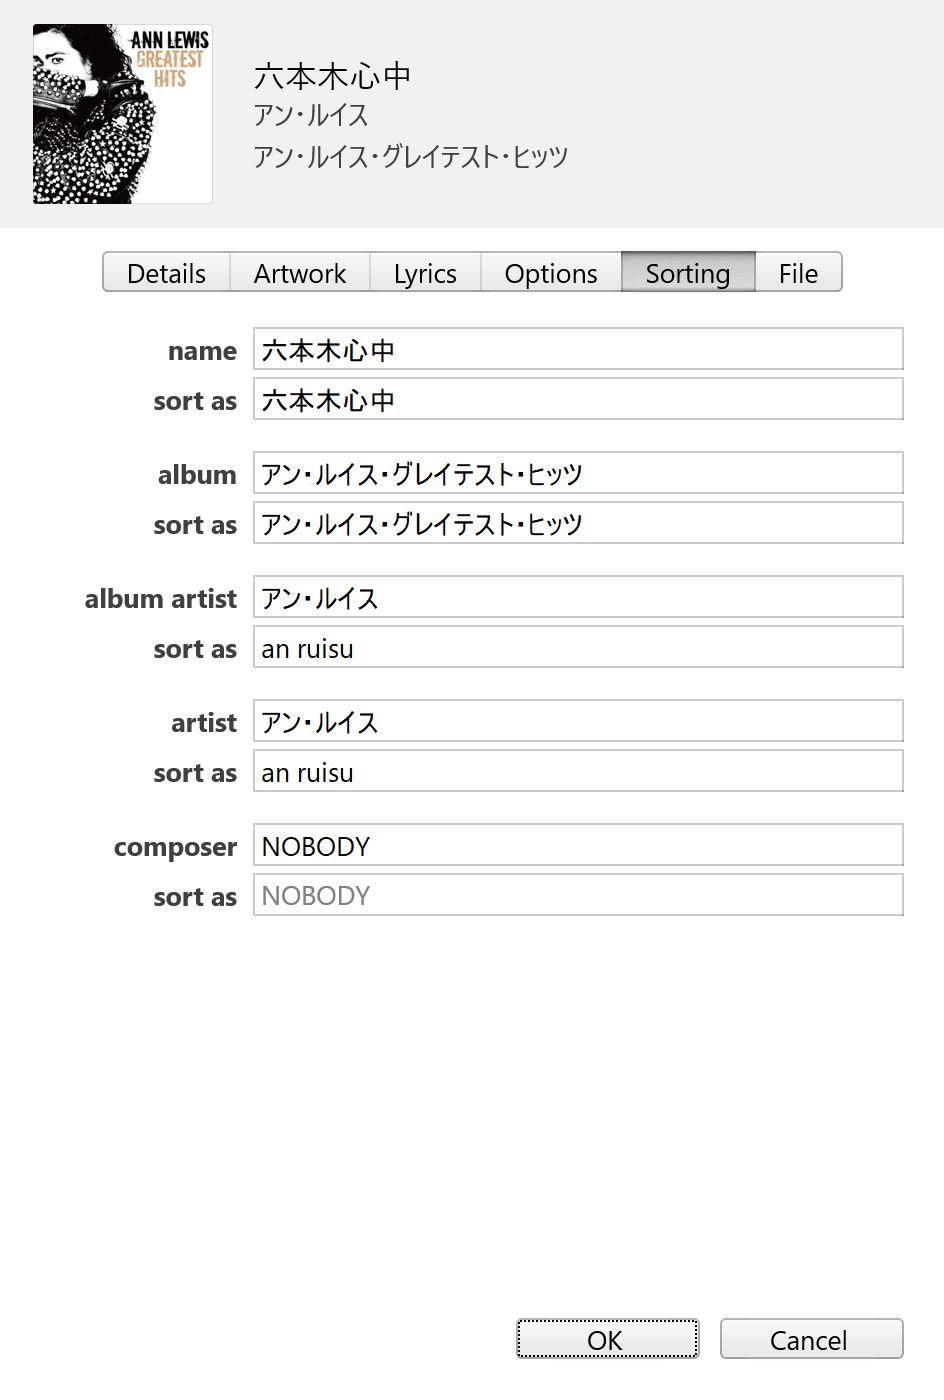This screenshot has height=1400, width=944.
Task: Click the song title in the header
Action: (332, 76)
